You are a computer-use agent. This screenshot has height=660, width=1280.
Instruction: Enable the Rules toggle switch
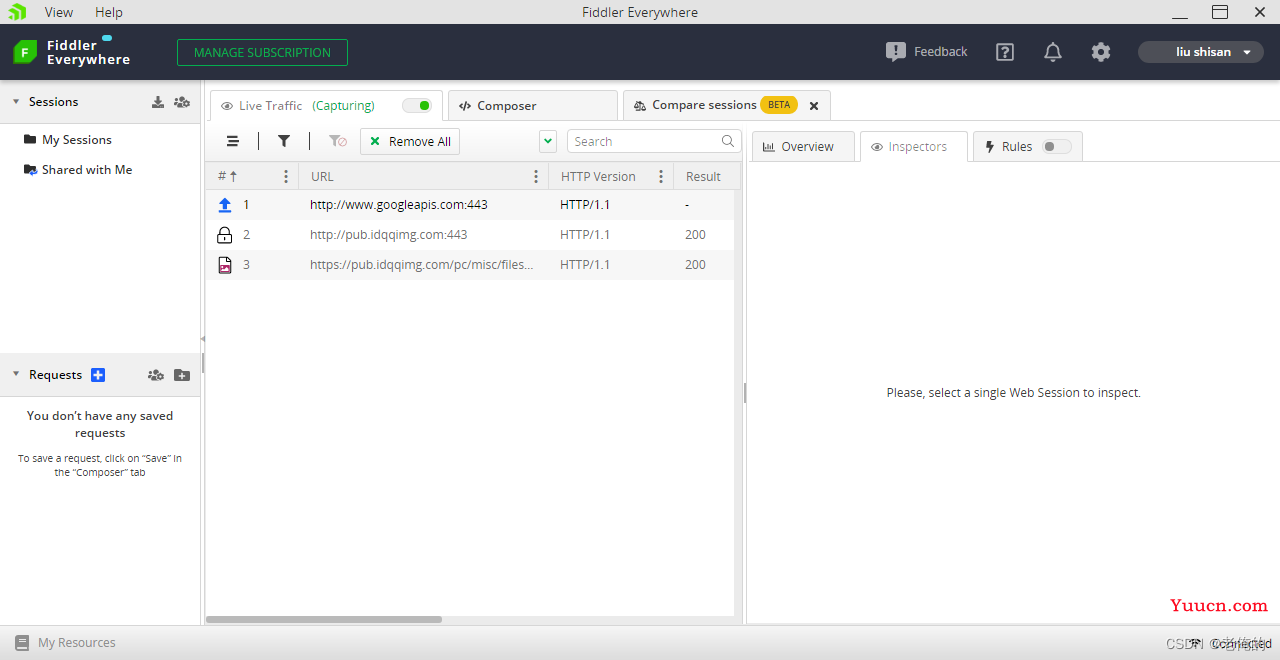[1056, 147]
